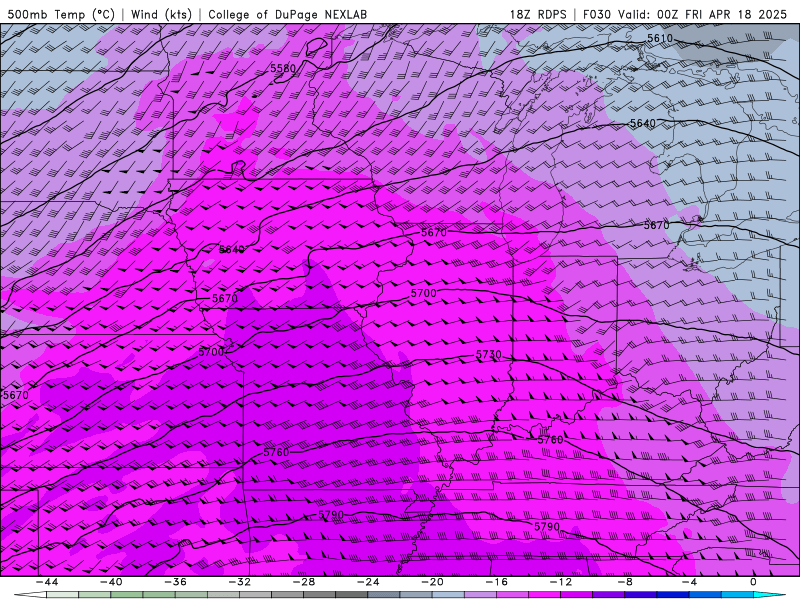Image resolution: width=800 pixels, height=600 pixels.
Task: Select the 5580 height contour label
Action: [283, 68]
